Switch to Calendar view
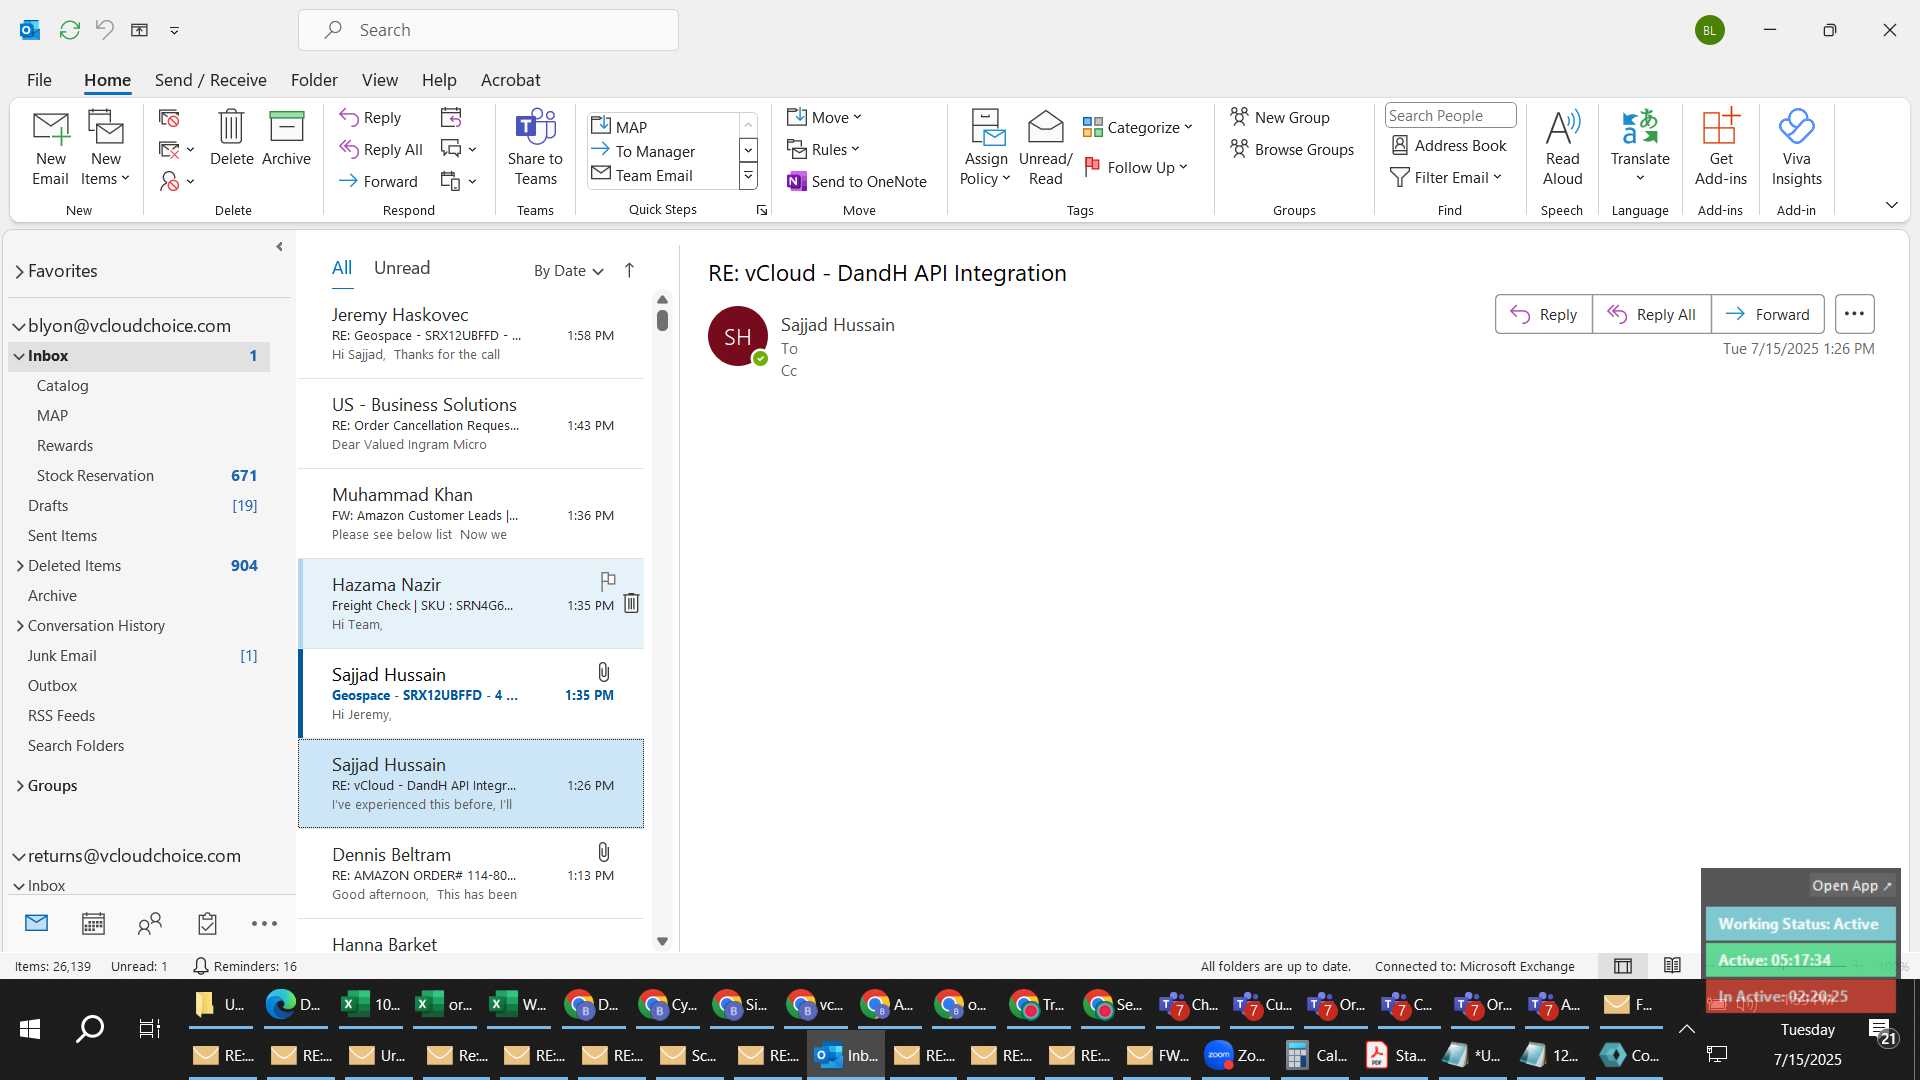The width and height of the screenshot is (1920, 1080). (x=93, y=924)
